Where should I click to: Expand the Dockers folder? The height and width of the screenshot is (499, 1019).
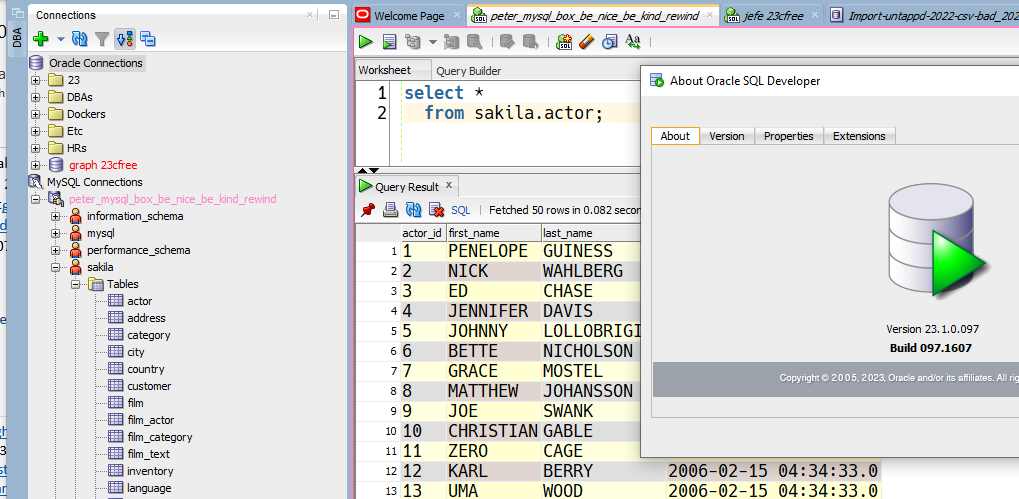(36, 114)
